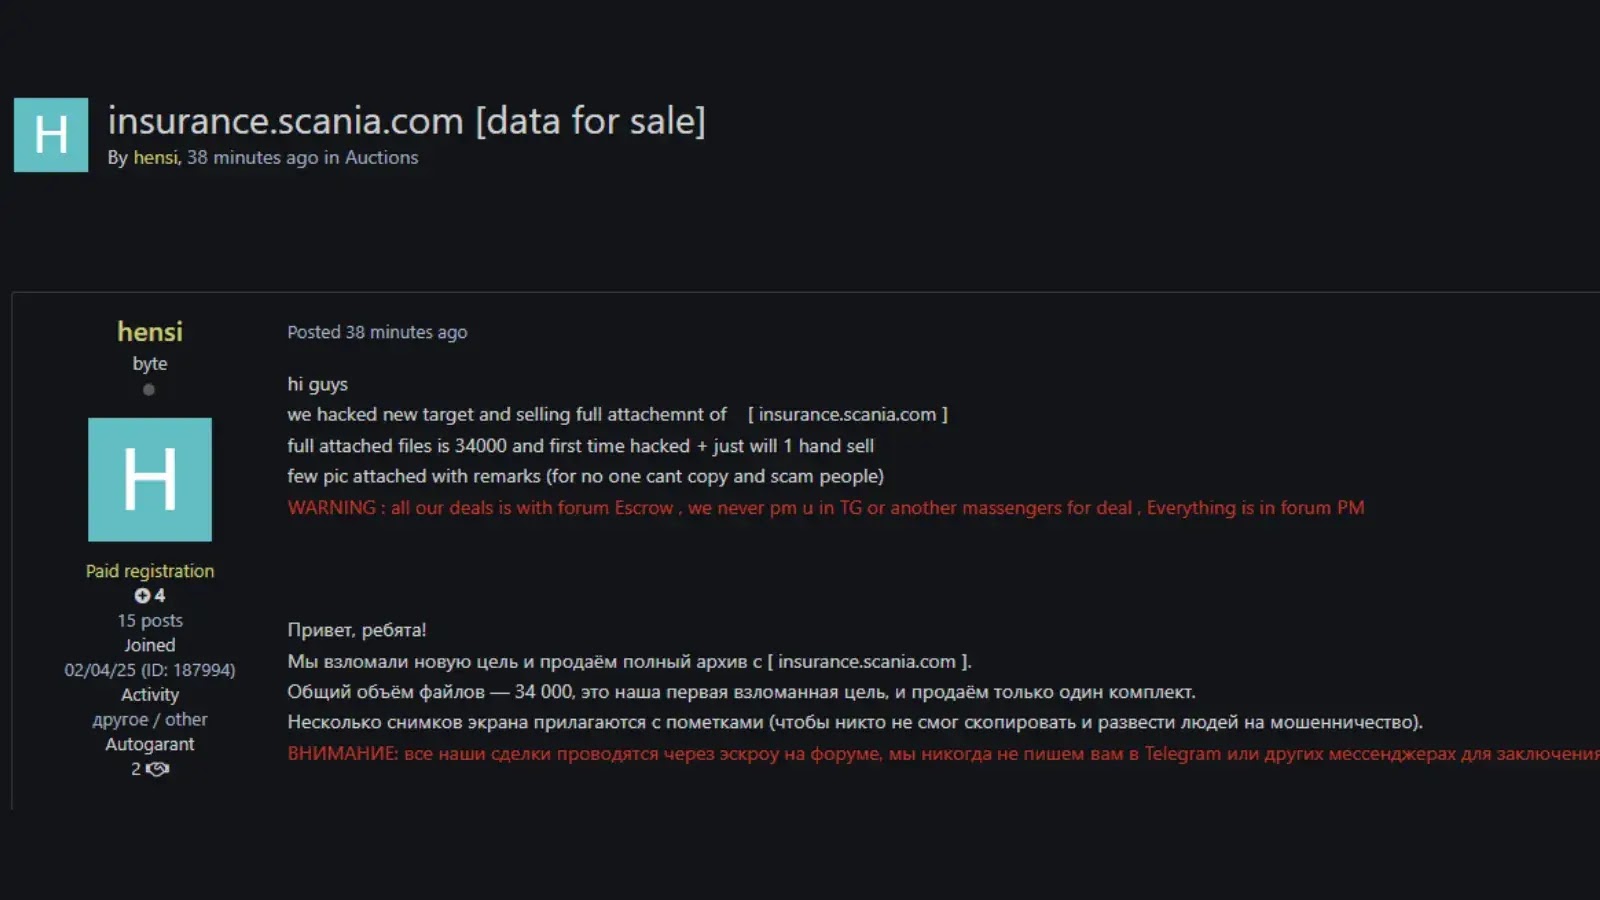Click the Autogarant deal counter "2"
Image resolution: width=1600 pixels, height=900 pixels.
[135, 769]
